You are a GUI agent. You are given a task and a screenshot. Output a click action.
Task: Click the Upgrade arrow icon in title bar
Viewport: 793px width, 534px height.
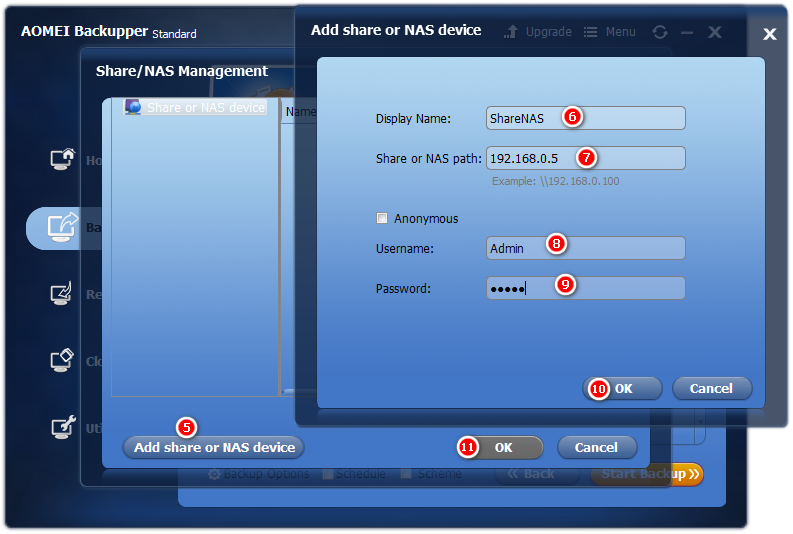pos(511,32)
